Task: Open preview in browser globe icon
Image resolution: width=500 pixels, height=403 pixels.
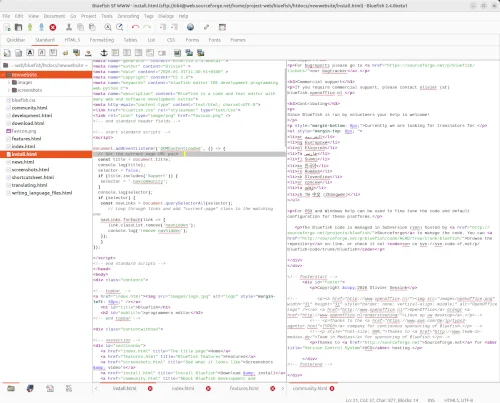Action: click(x=190, y=27)
